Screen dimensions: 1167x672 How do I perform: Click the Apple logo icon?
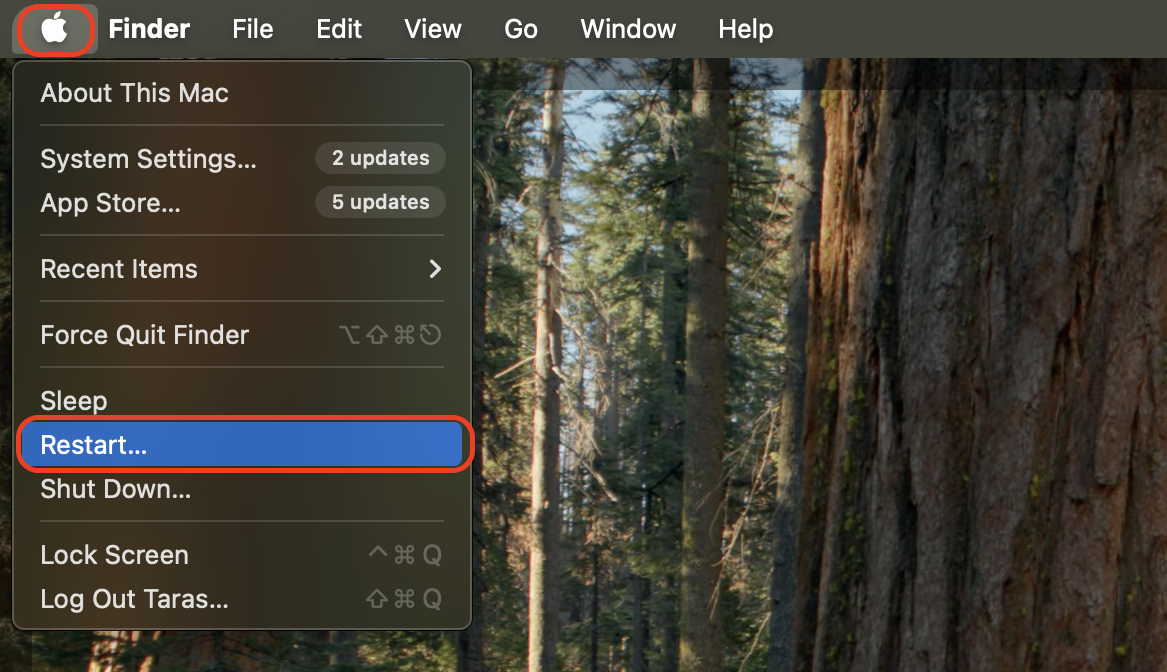click(55, 29)
